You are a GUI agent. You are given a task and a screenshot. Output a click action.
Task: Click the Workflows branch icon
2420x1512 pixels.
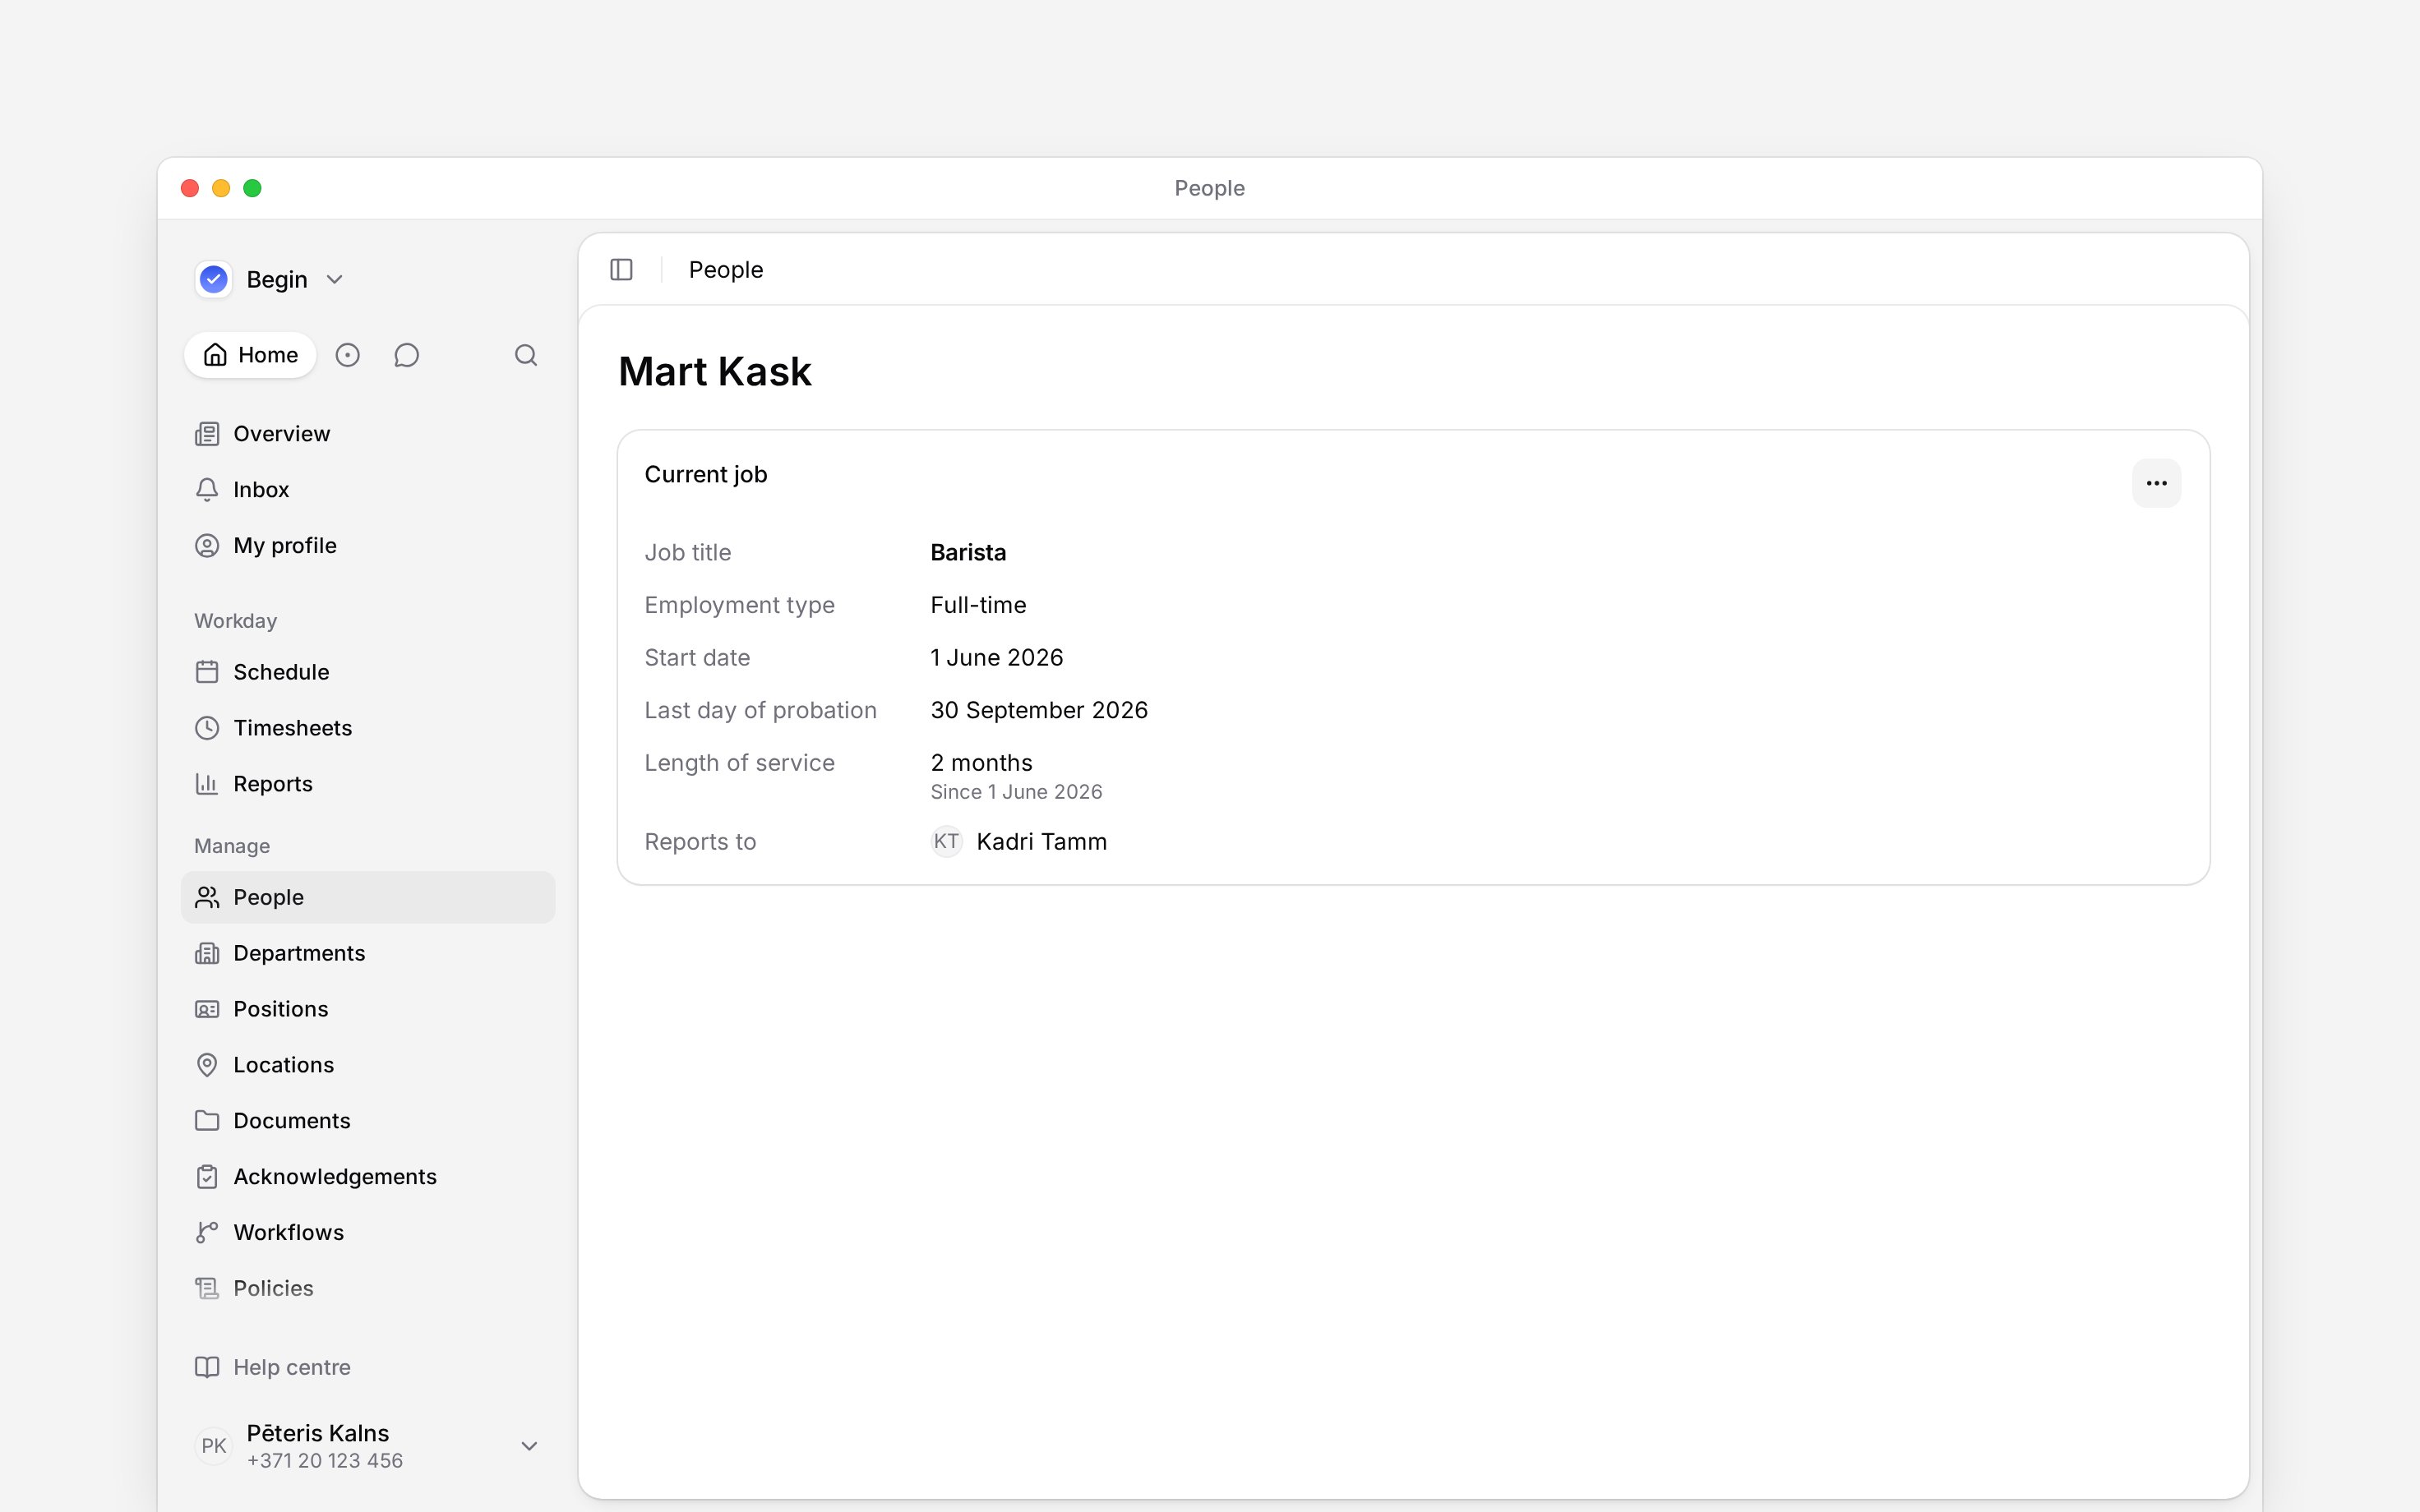207,1233
